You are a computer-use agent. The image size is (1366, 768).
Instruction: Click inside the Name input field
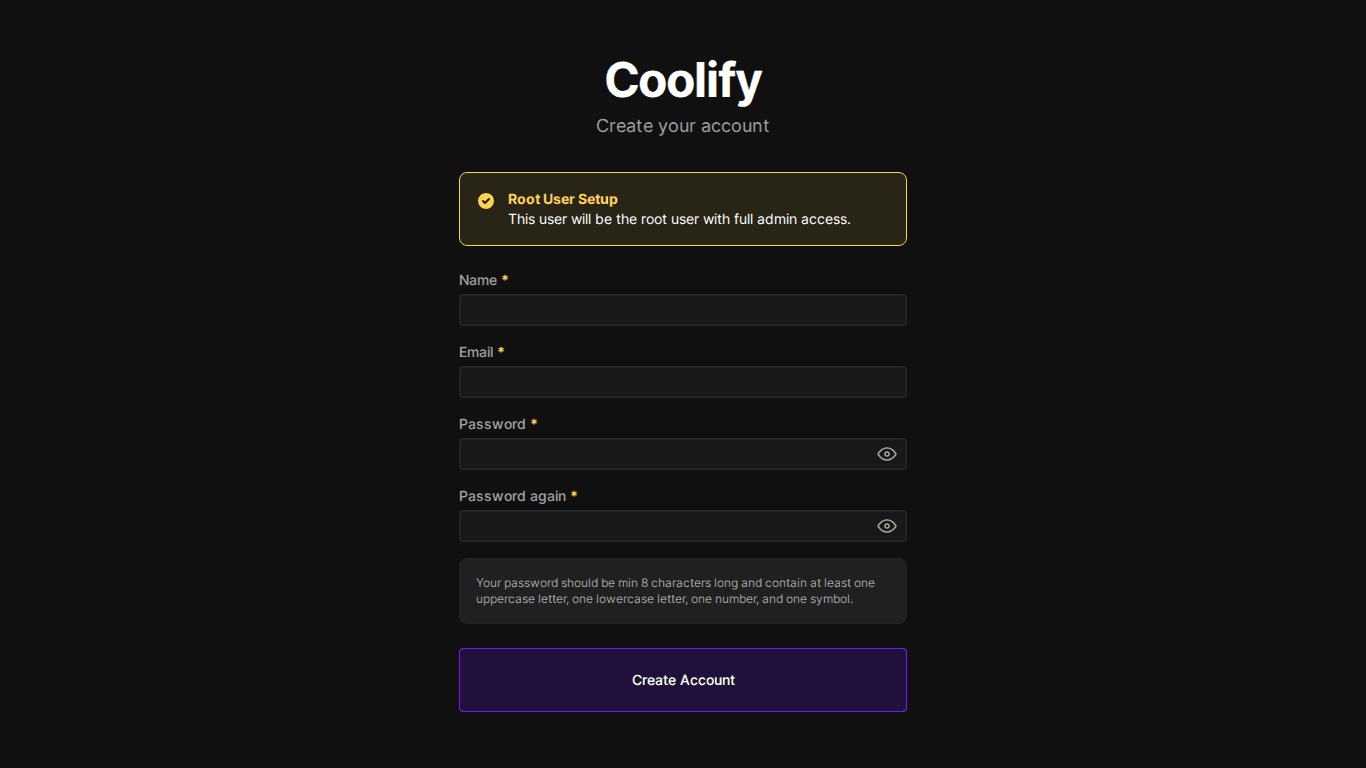pyautogui.click(x=683, y=310)
